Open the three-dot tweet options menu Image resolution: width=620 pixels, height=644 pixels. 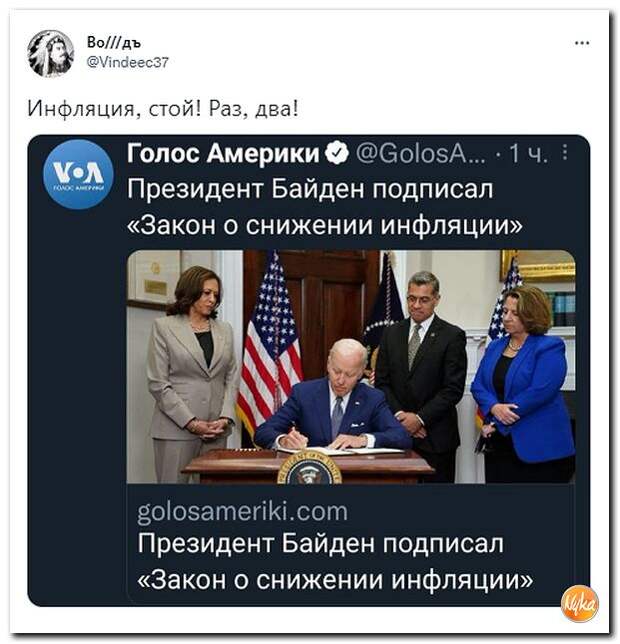[x=582, y=43]
